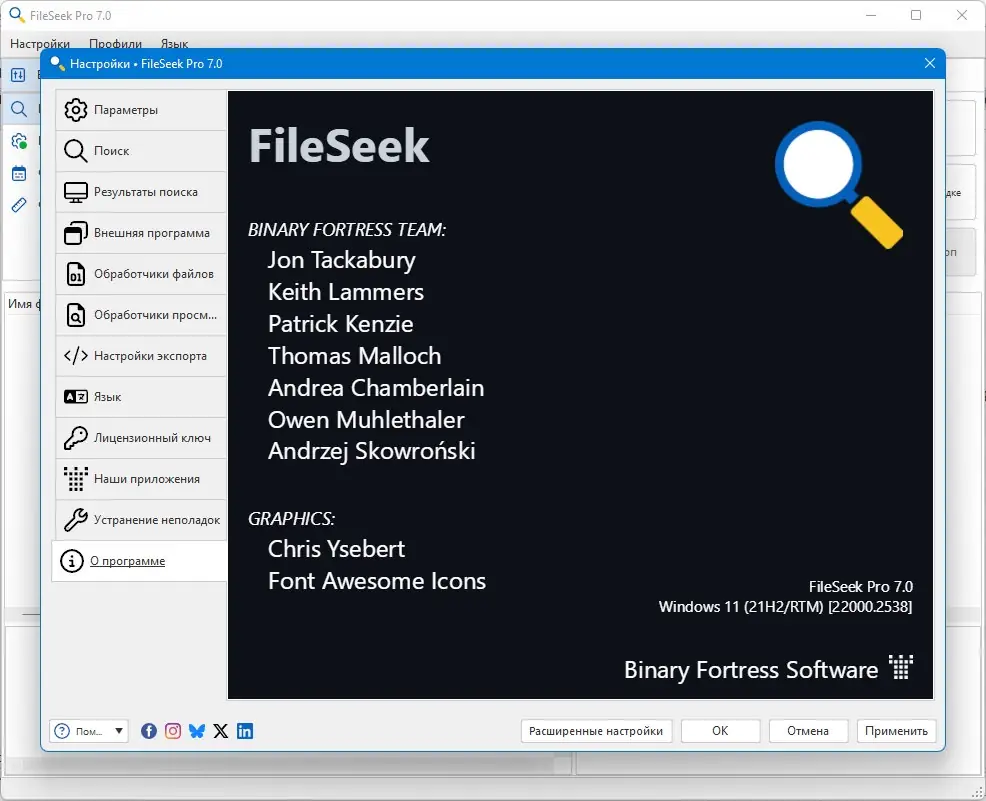Open the Язык menu in menu bar
The width and height of the screenshot is (986, 801).
pyautogui.click(x=174, y=44)
